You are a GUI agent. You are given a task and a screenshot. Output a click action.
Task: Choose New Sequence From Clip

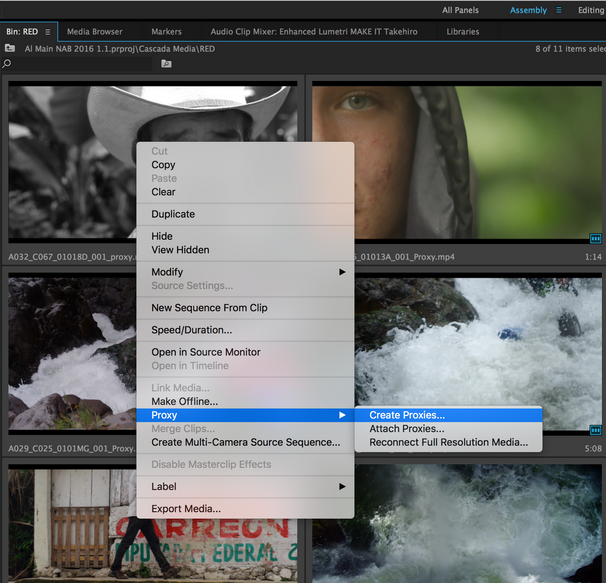tap(245, 308)
